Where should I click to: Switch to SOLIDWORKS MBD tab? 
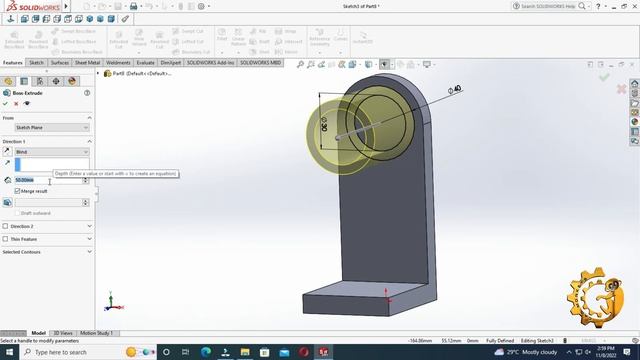(260, 62)
